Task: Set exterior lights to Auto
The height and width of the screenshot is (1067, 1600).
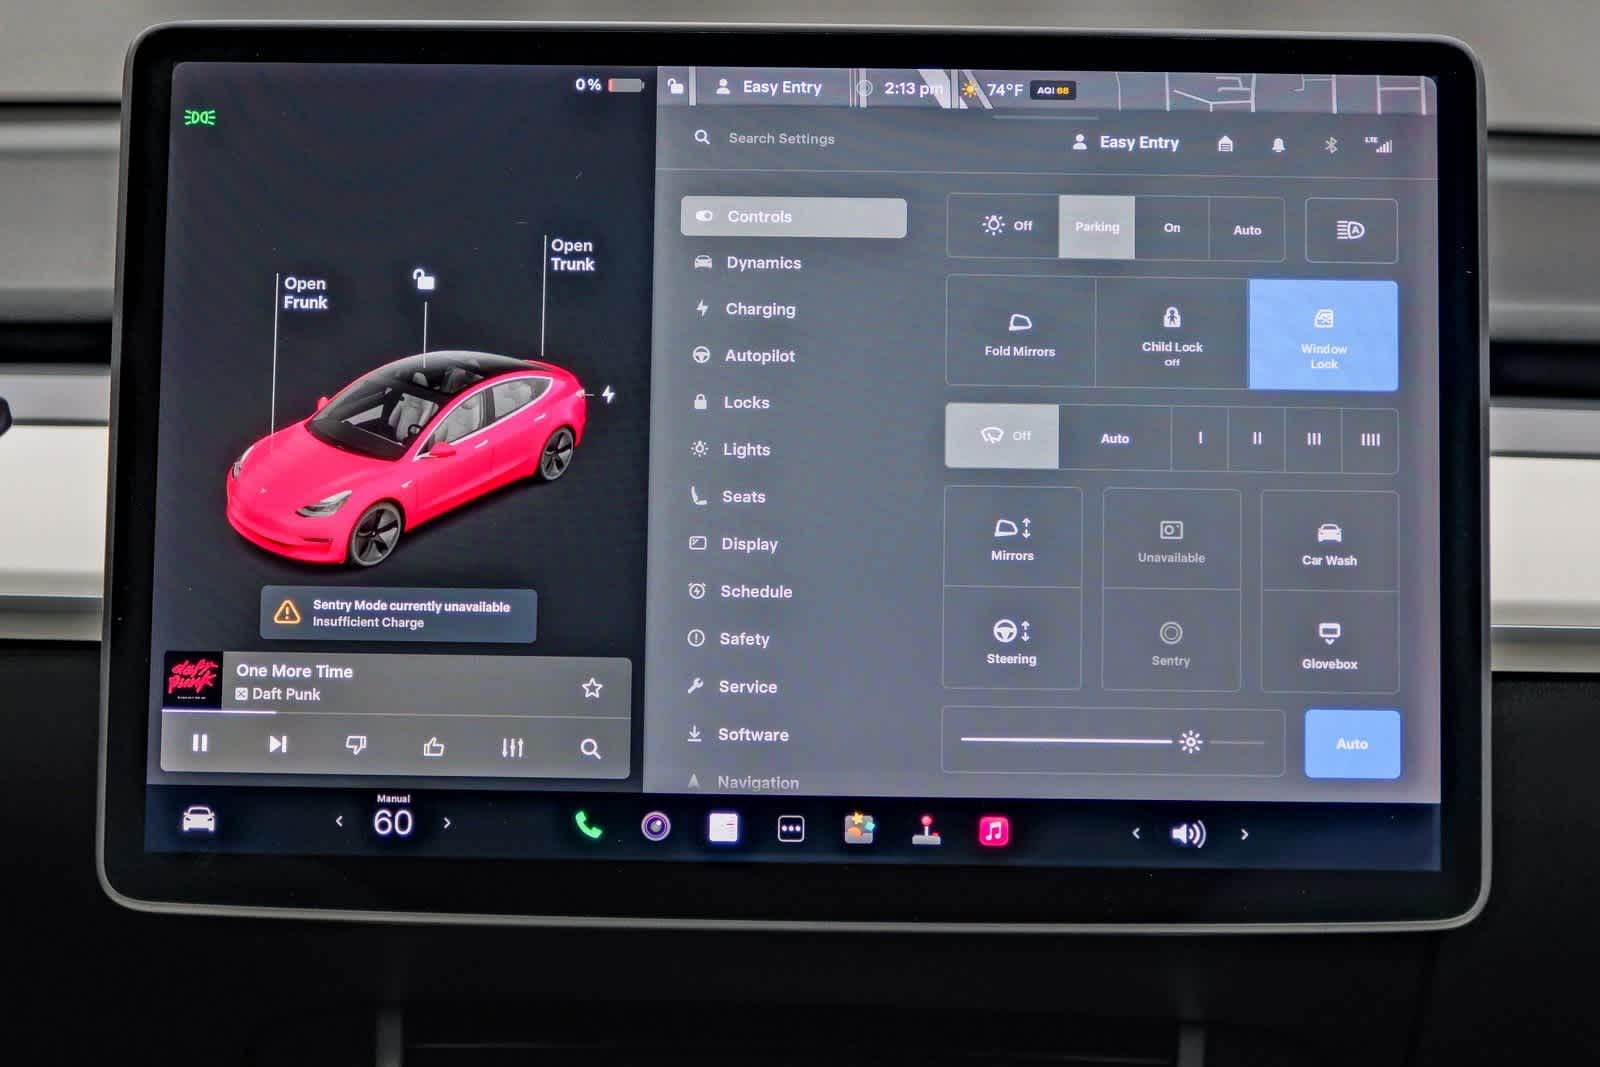Action: pyautogui.click(x=1247, y=229)
